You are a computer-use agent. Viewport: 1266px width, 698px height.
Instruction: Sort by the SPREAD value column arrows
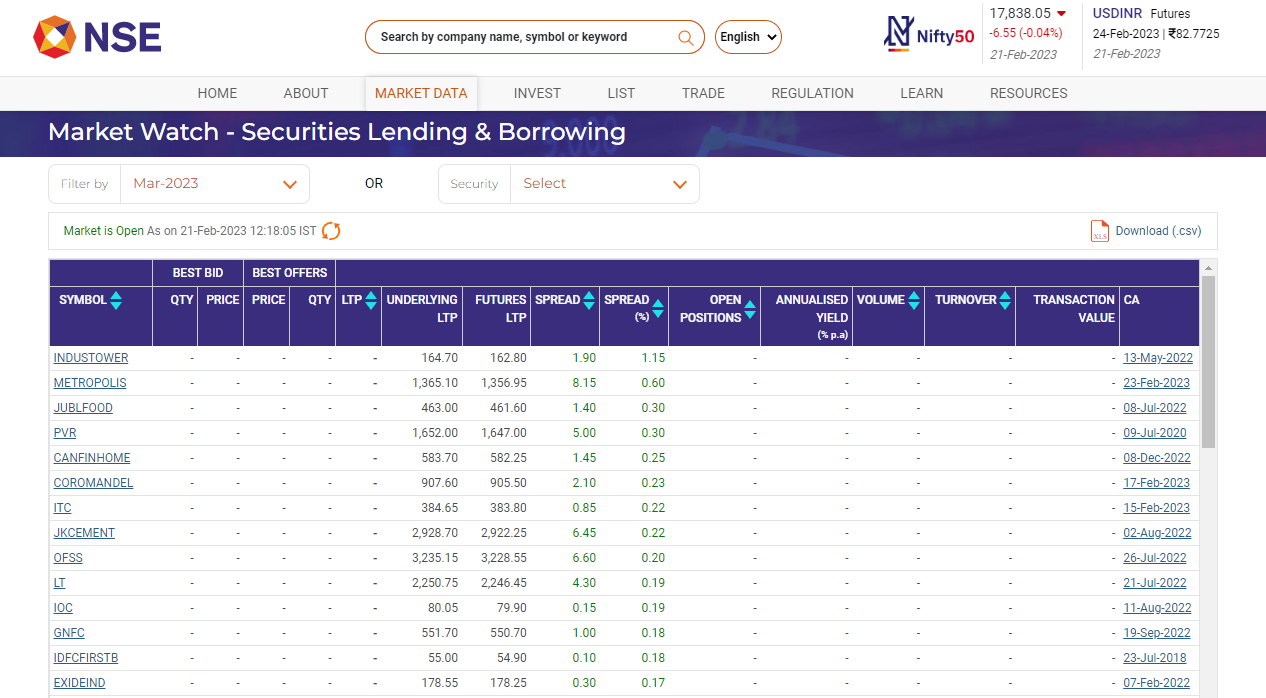(590, 300)
